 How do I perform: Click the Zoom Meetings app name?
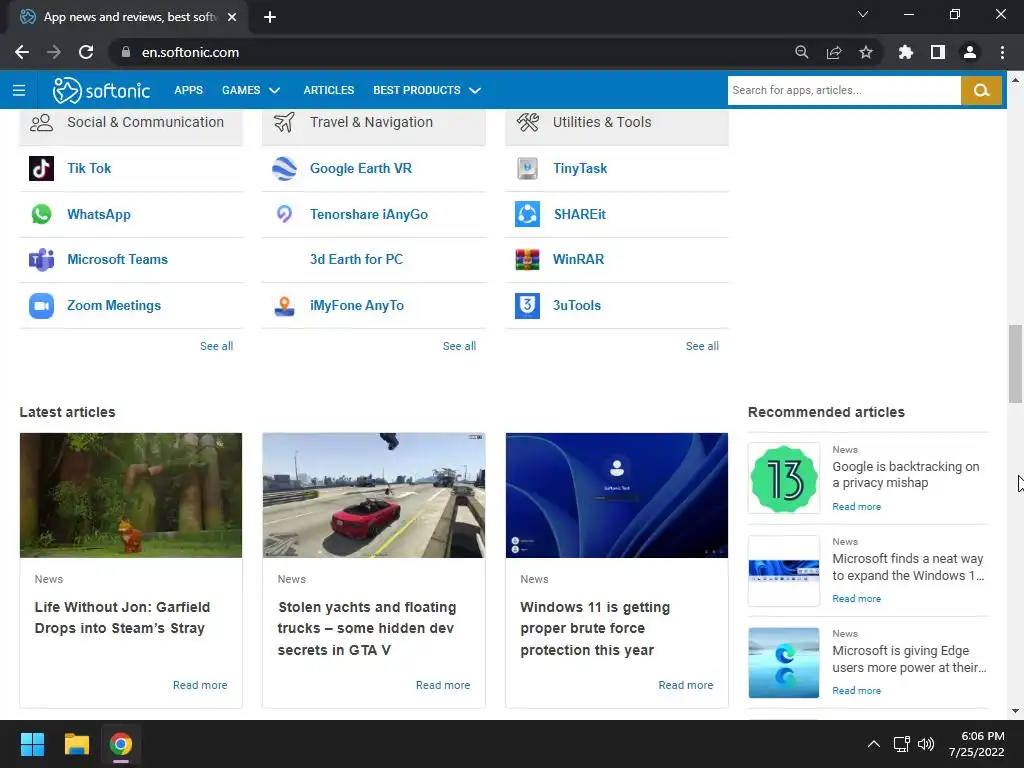[114, 306]
